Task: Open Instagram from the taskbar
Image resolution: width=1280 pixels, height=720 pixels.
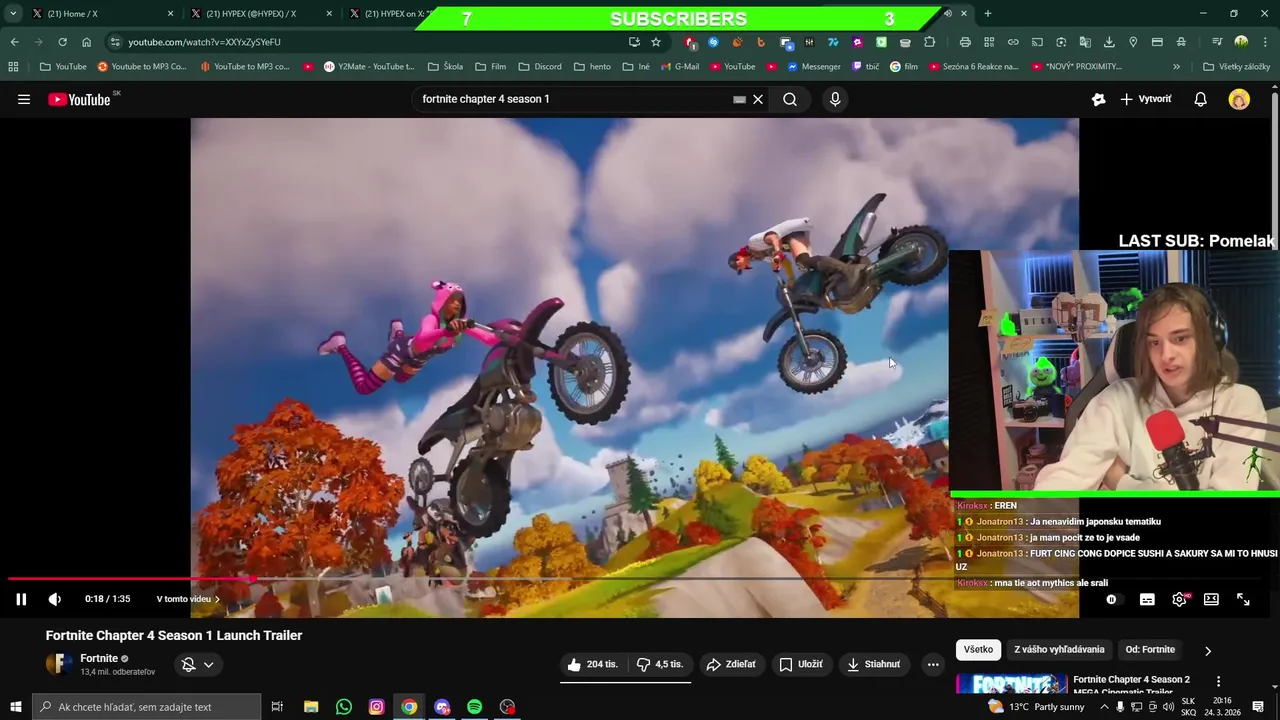Action: click(376, 707)
